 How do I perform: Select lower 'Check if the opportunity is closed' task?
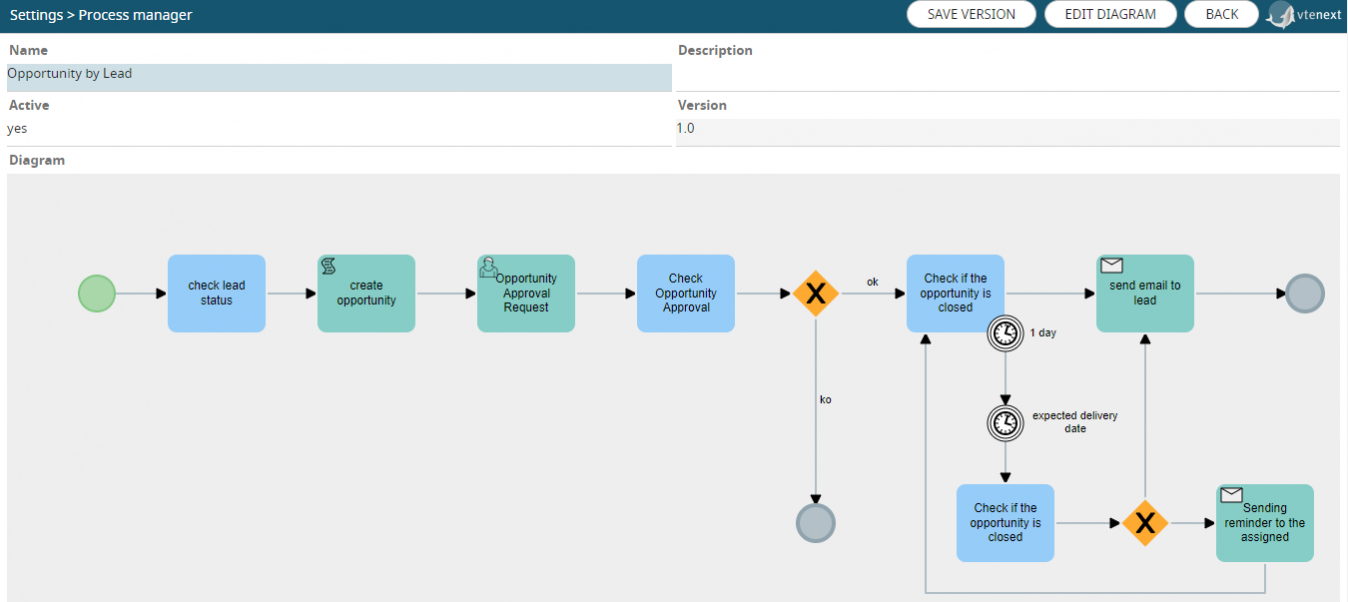pos(1005,523)
